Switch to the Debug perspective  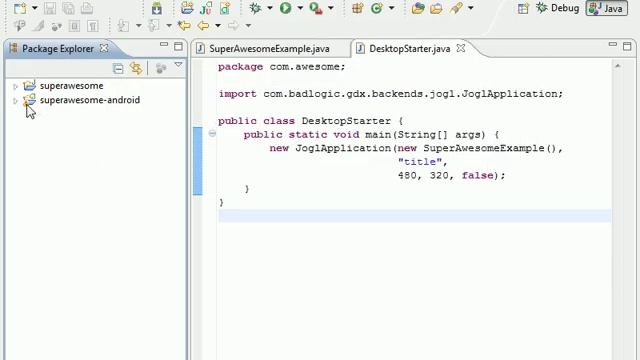(x=558, y=8)
